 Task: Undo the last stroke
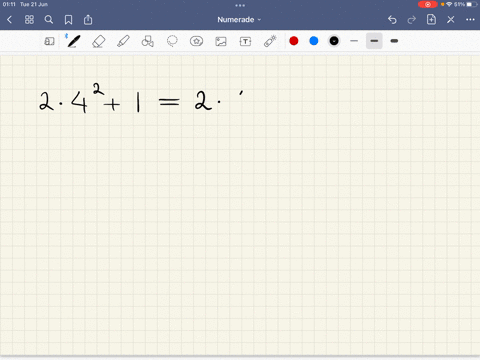pyautogui.click(x=392, y=20)
